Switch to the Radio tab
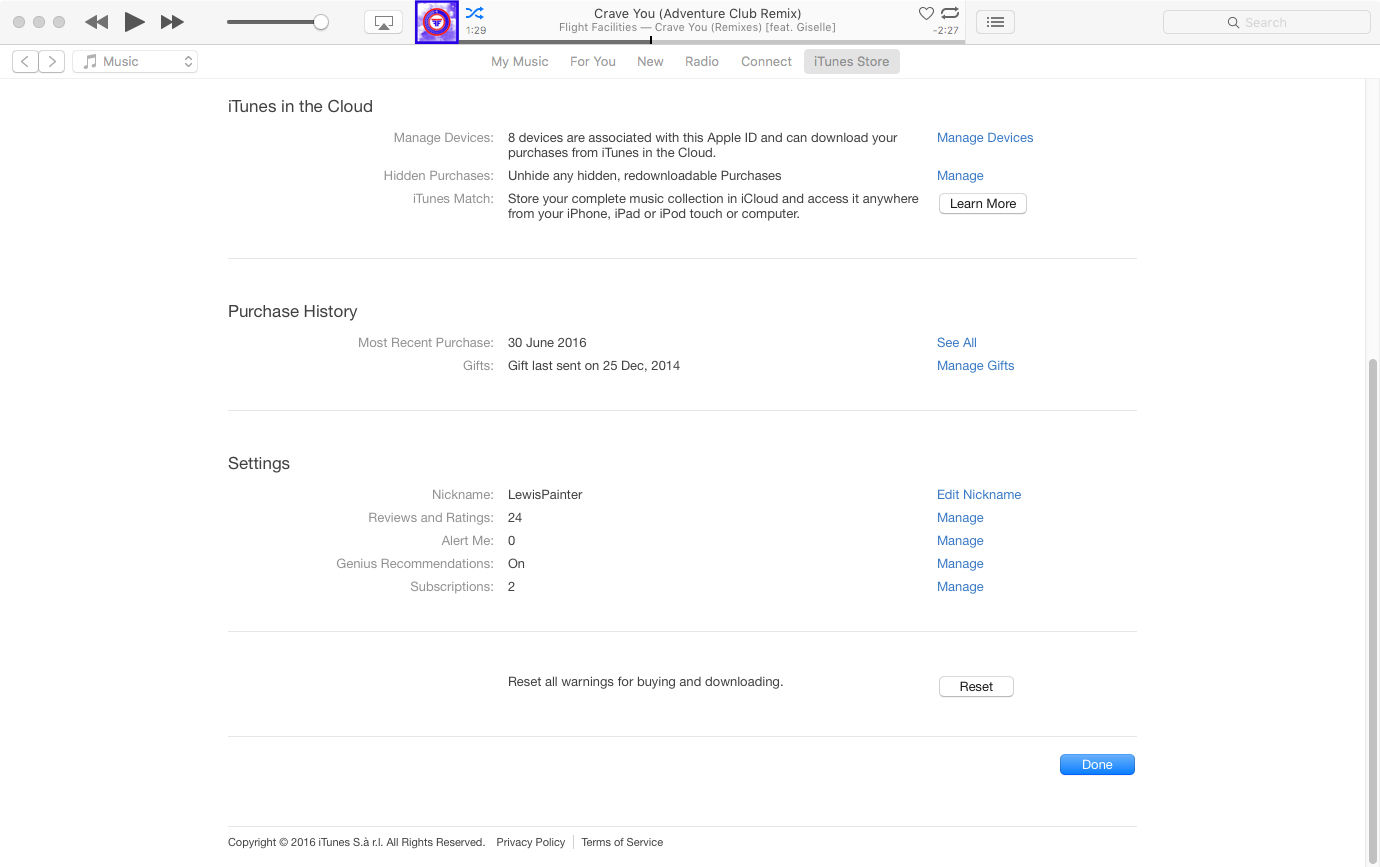This screenshot has height=867, width=1380. (702, 62)
